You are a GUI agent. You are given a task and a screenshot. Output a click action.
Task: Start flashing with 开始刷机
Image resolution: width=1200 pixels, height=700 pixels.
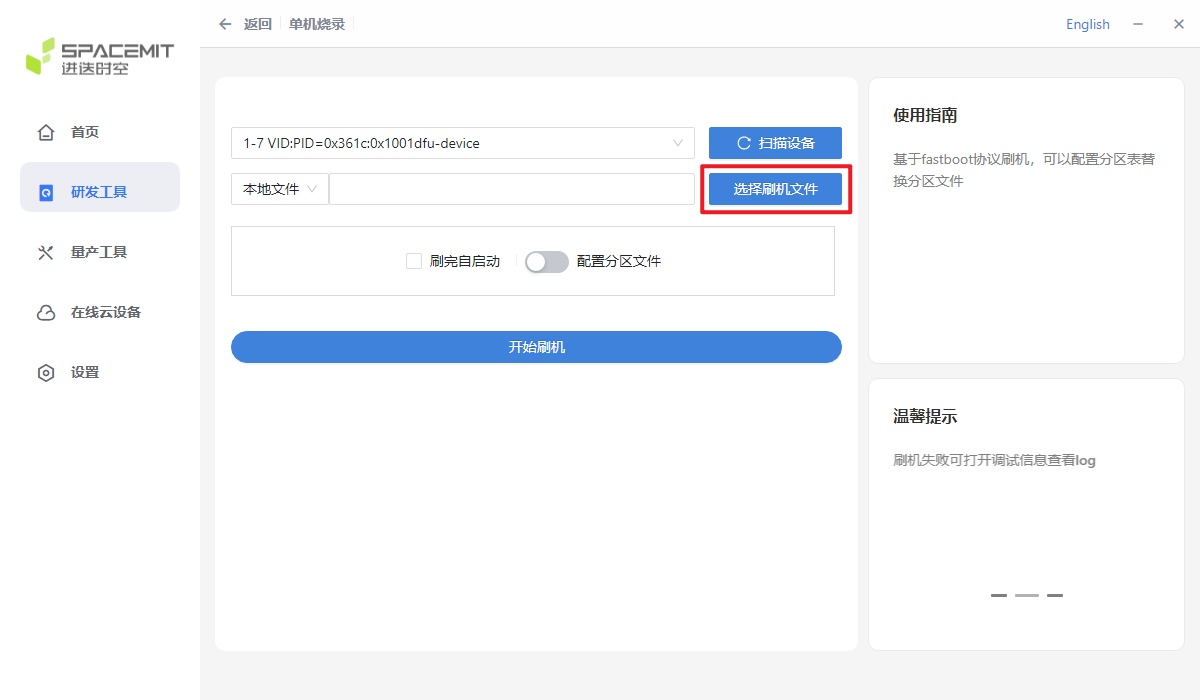click(x=536, y=347)
